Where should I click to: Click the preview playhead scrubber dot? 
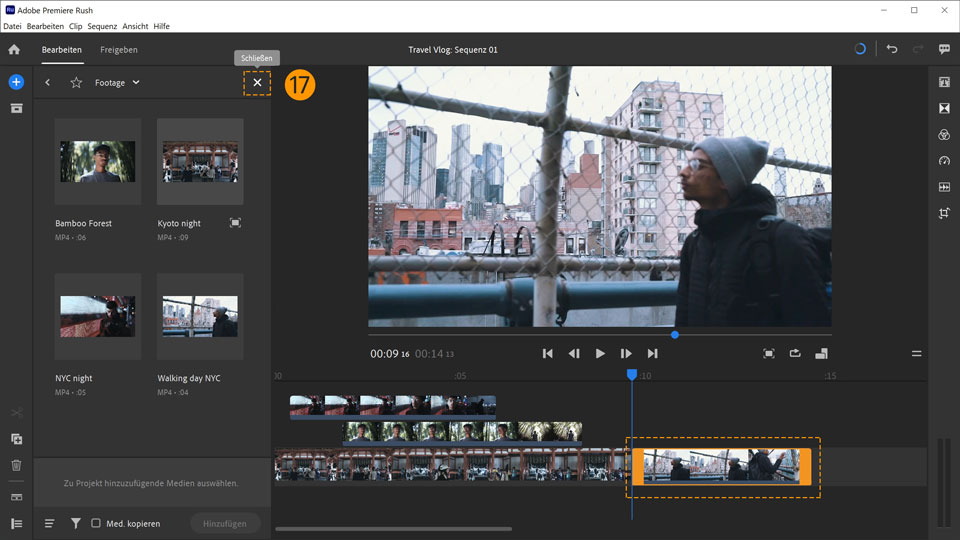(675, 335)
